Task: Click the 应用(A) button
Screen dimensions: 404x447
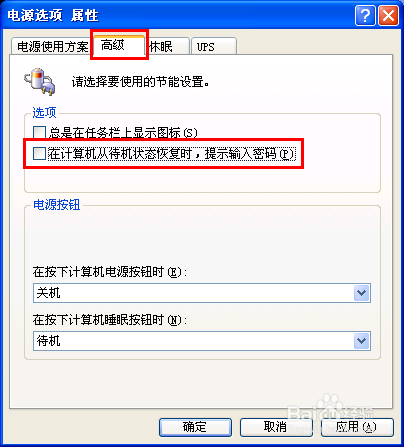Action: click(x=357, y=427)
